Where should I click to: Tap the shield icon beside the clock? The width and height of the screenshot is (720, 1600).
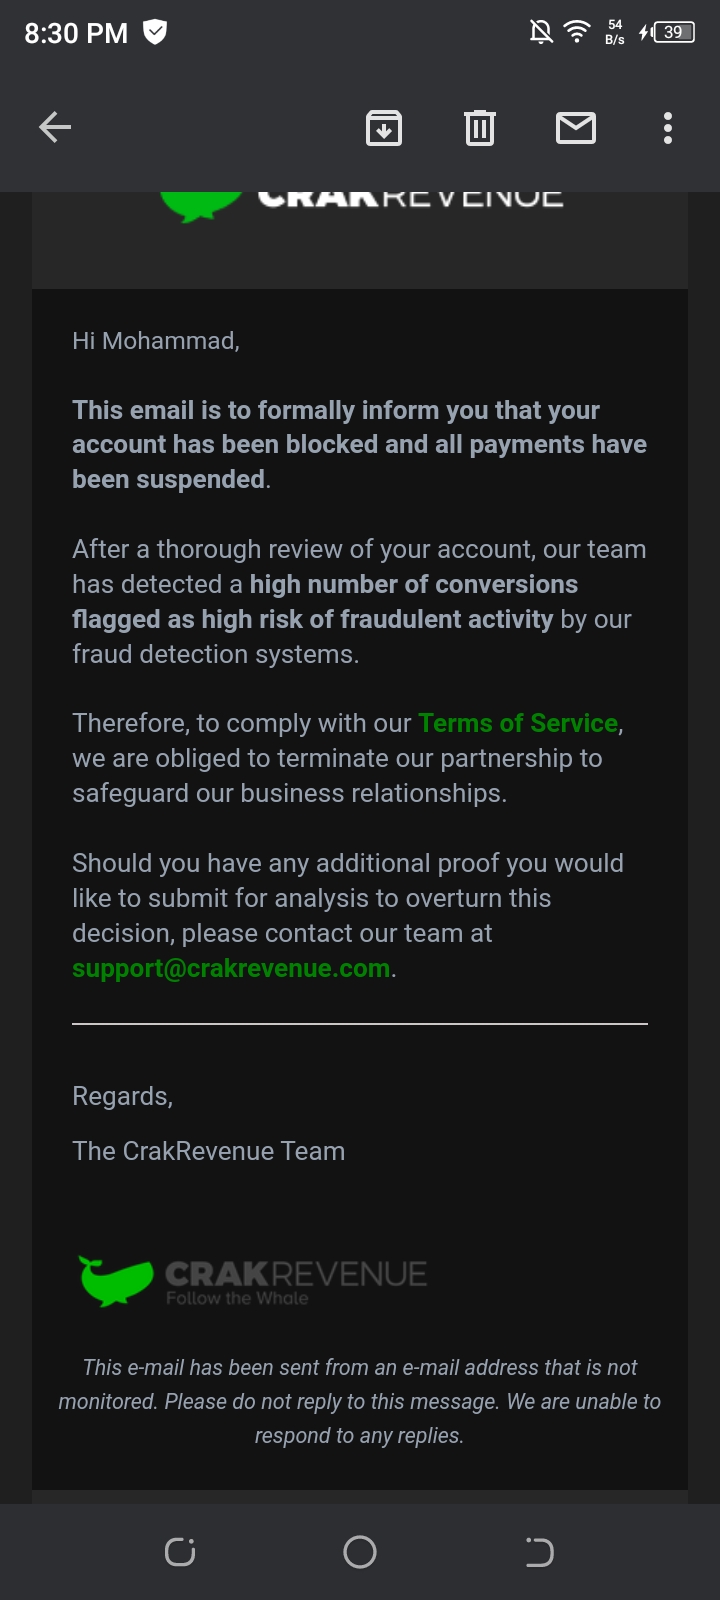[x=155, y=32]
